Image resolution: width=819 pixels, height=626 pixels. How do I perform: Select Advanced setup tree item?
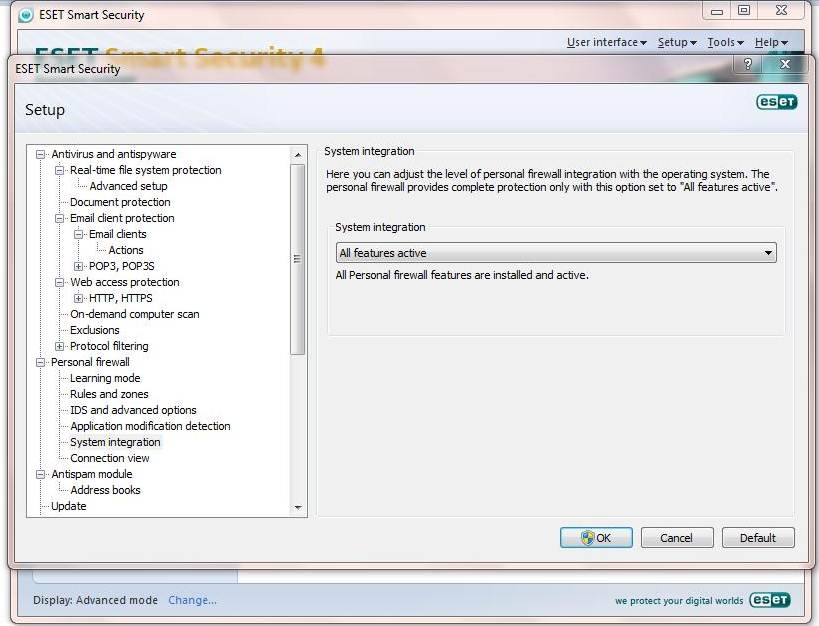pyautogui.click(x=128, y=186)
